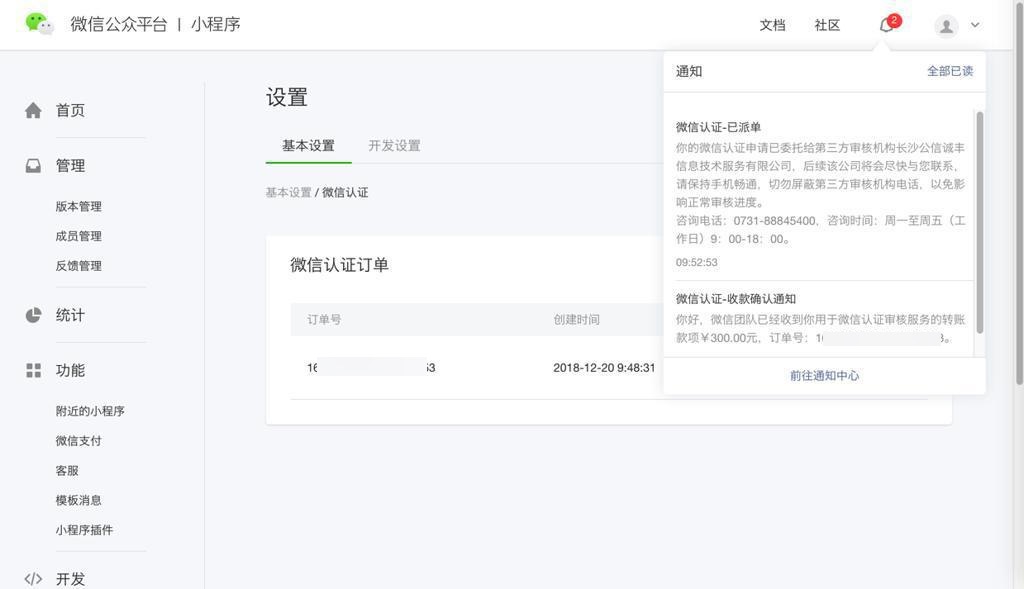Viewport: 1024px width, 589px height.
Task: Click the page vertical scrollbar
Action: [x=1019, y=196]
